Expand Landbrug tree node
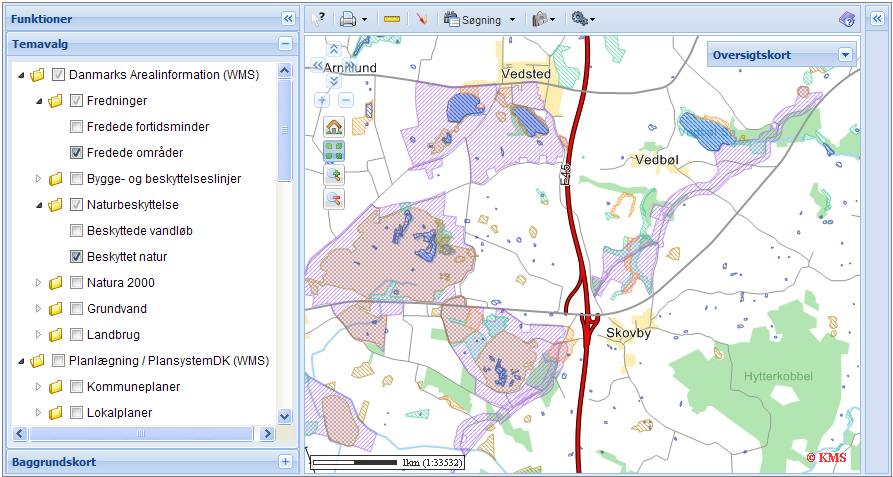893x477 pixels. coord(39,335)
